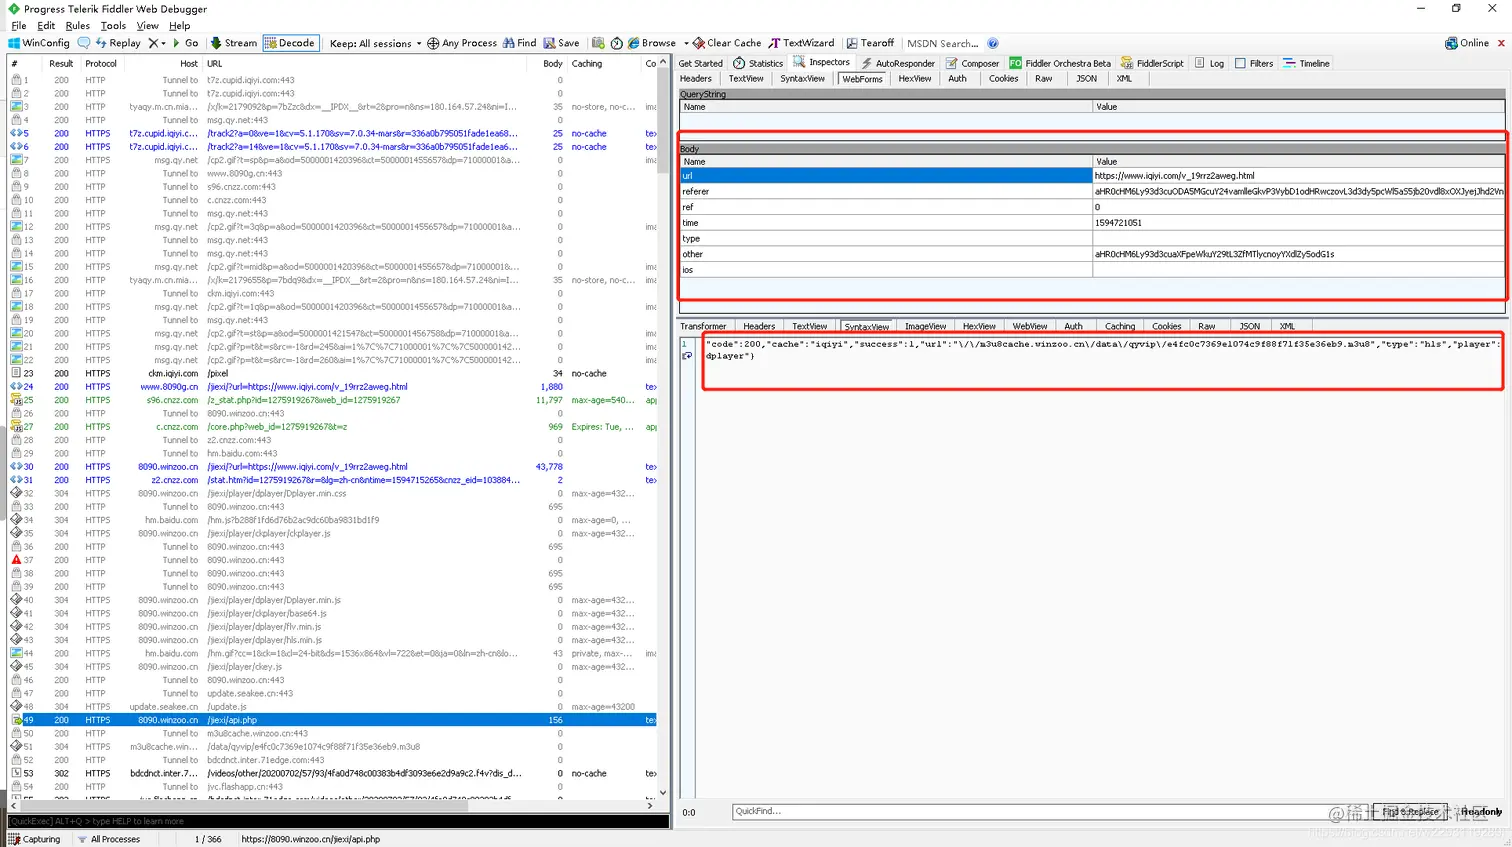Click the Find binoculars button
Viewport: 1512px width, 847px height.
click(519, 43)
